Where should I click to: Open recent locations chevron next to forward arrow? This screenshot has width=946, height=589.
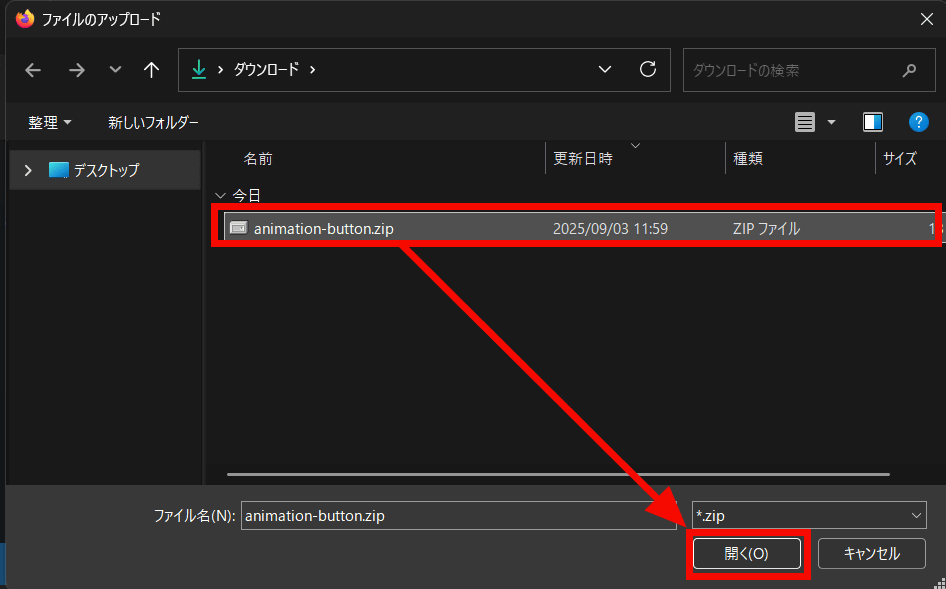pyautogui.click(x=115, y=70)
